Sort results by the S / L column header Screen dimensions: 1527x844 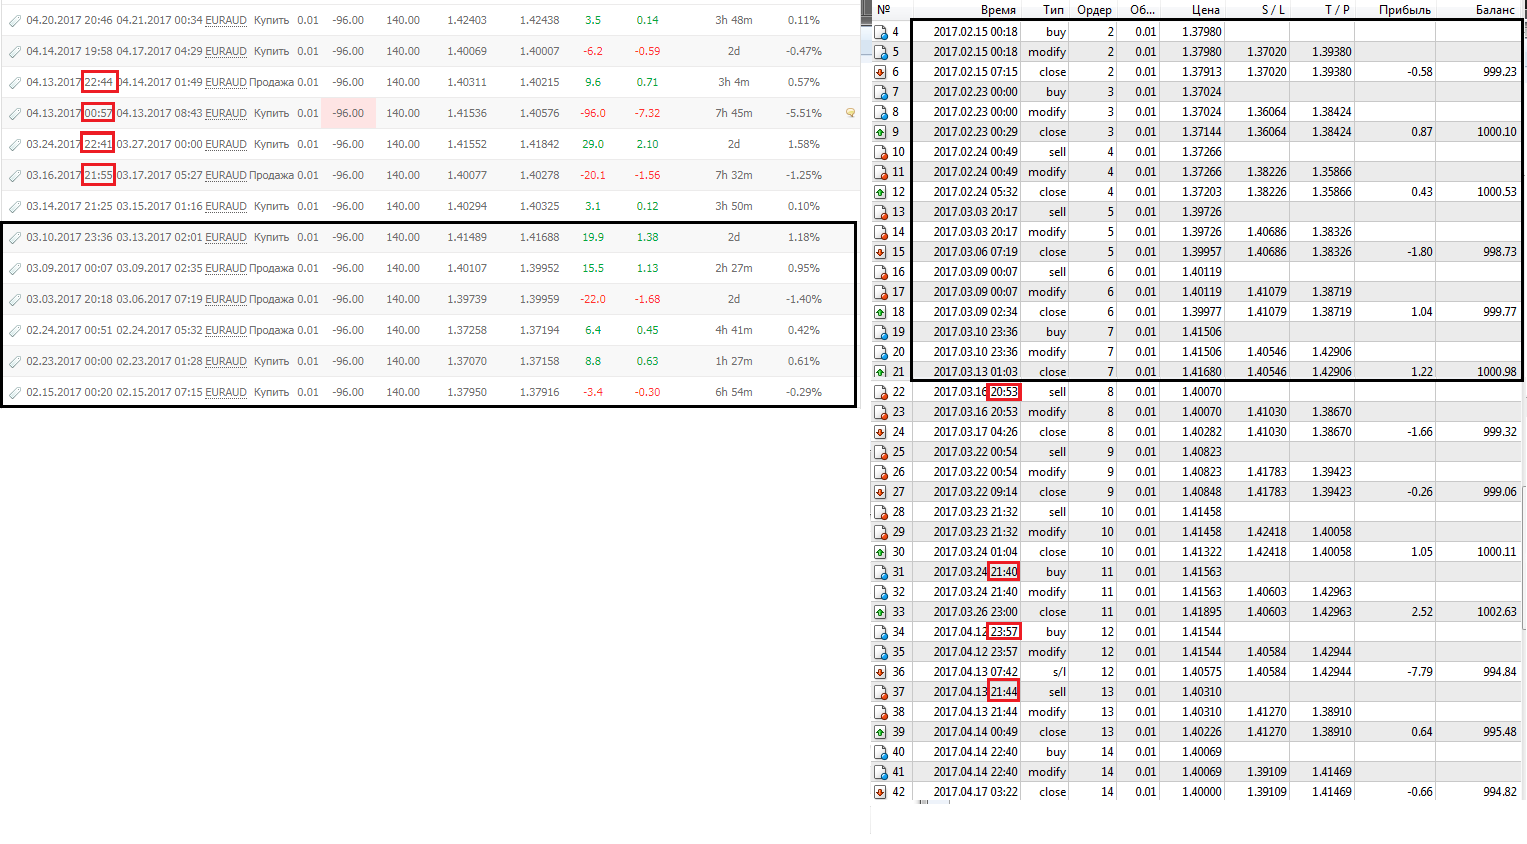[x=1273, y=10]
